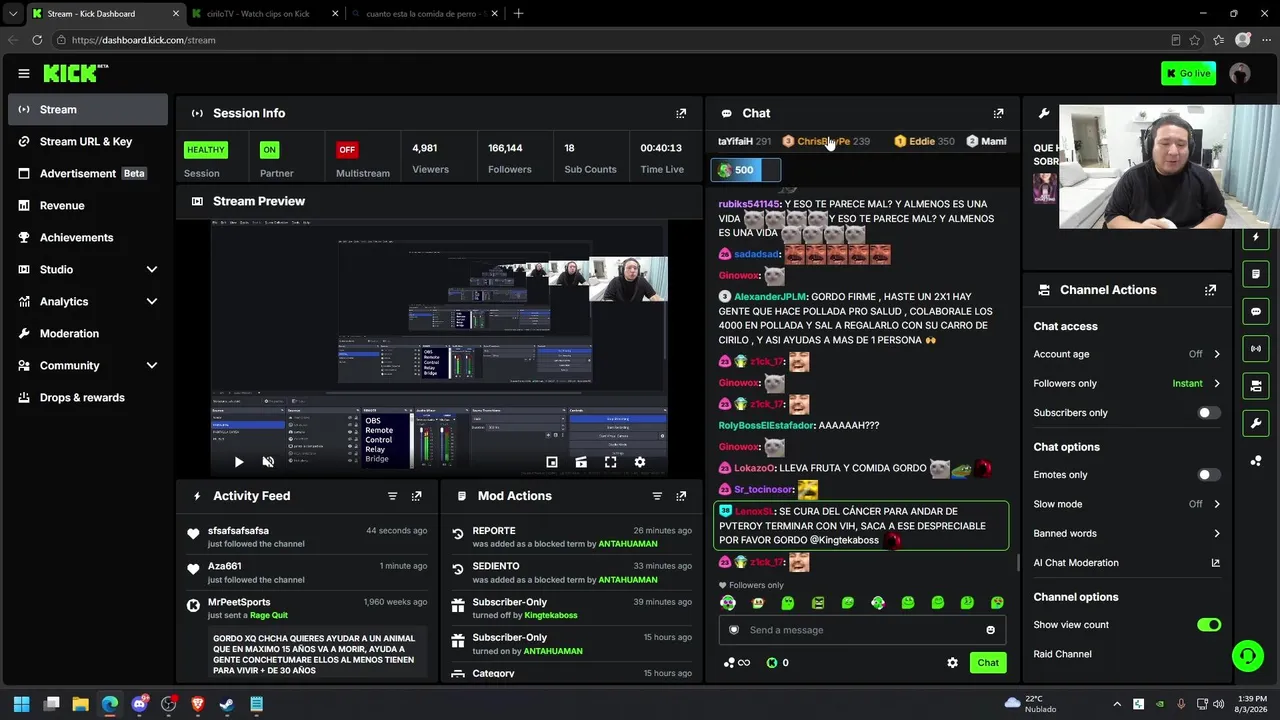Switch to cirilоTV Kick clips browser tab
The image size is (1280, 720).
pos(265,14)
